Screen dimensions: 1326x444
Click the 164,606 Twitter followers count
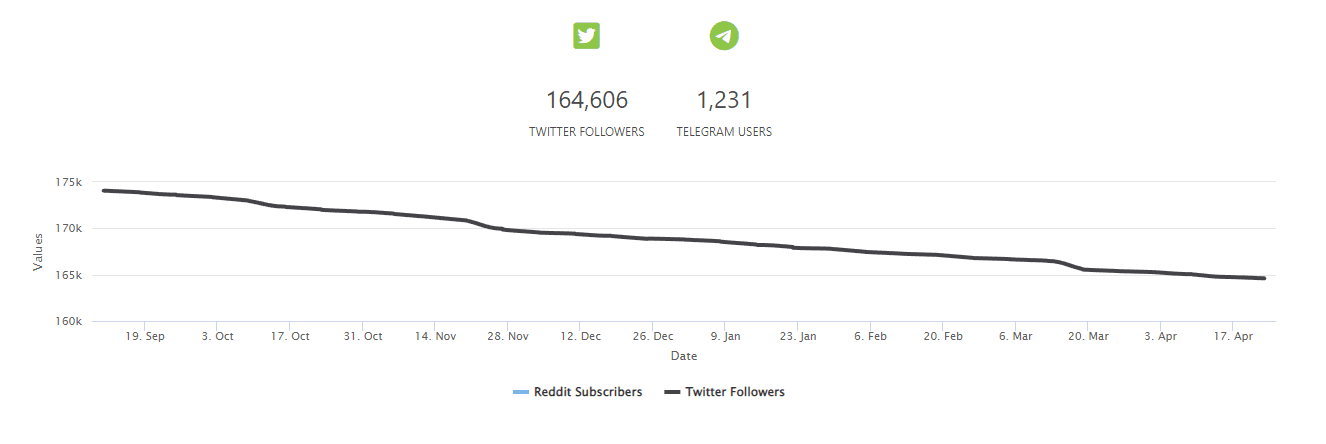tap(586, 100)
